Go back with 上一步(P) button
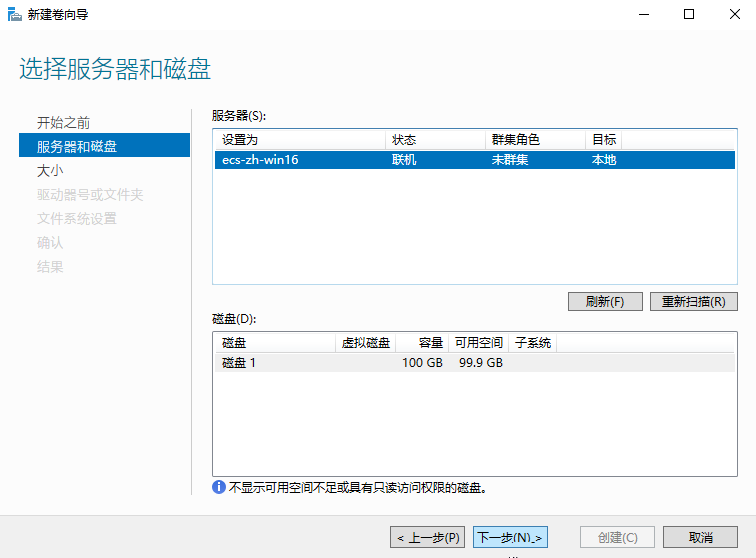756x558 pixels. point(427,538)
